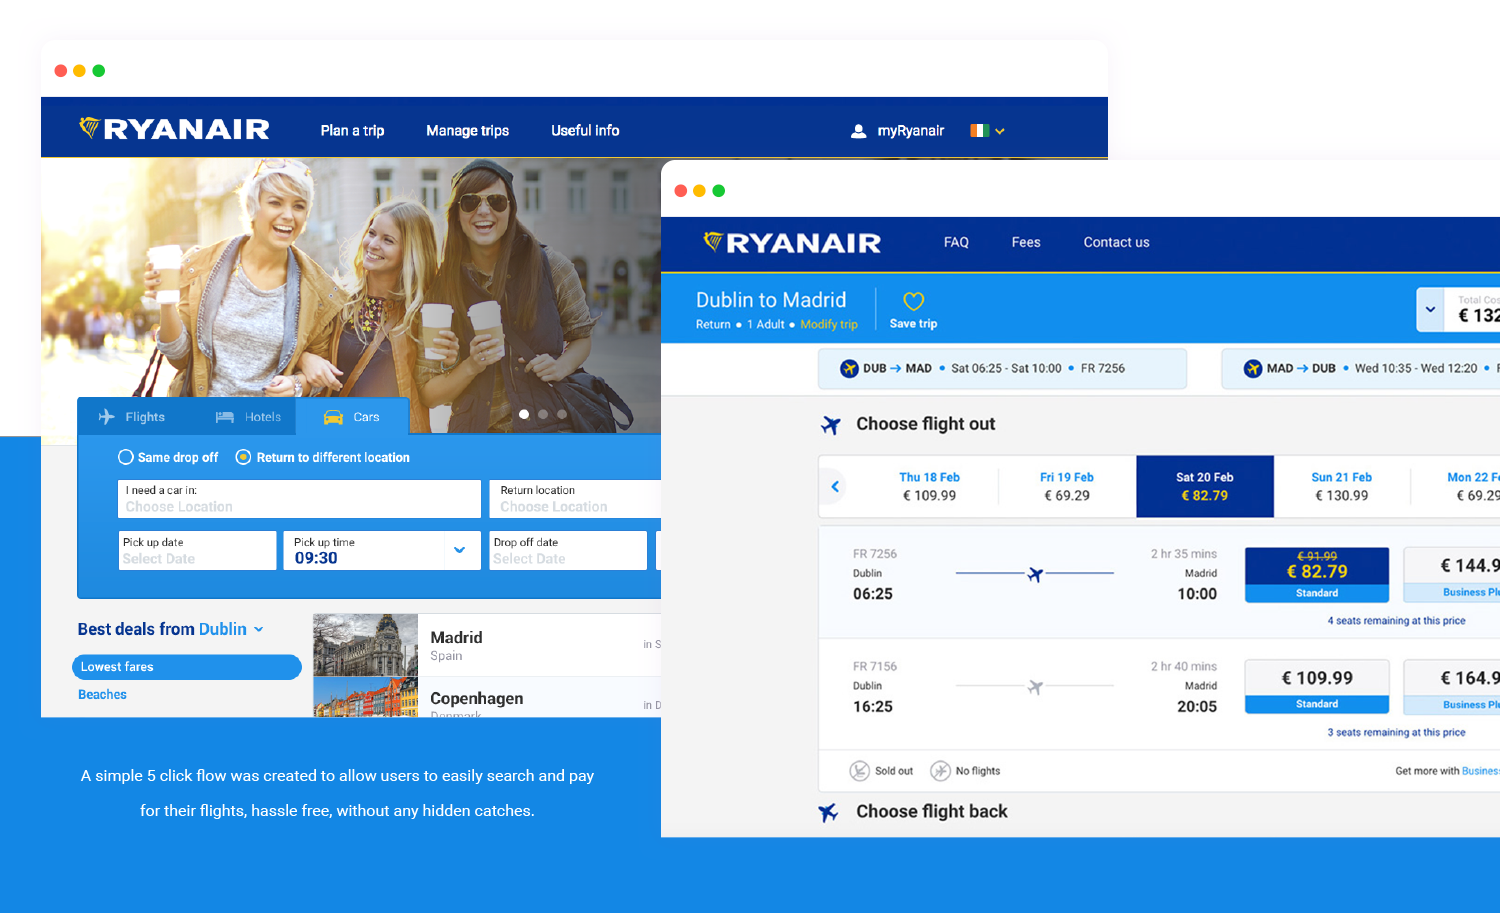Switch to the Cars tab
Image resolution: width=1500 pixels, height=913 pixels.
(352, 417)
